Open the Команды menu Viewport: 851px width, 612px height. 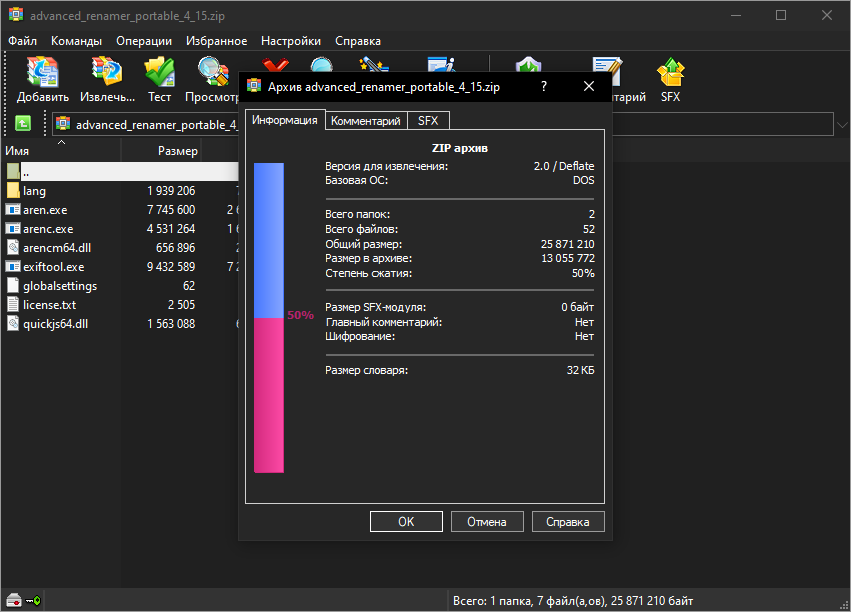pyautogui.click(x=76, y=41)
